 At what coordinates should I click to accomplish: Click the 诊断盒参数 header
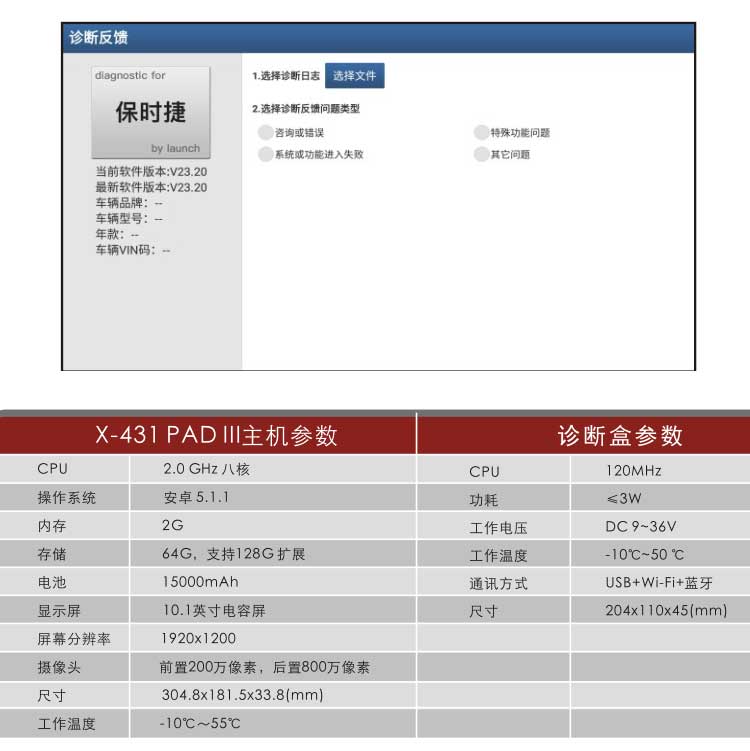click(x=620, y=436)
